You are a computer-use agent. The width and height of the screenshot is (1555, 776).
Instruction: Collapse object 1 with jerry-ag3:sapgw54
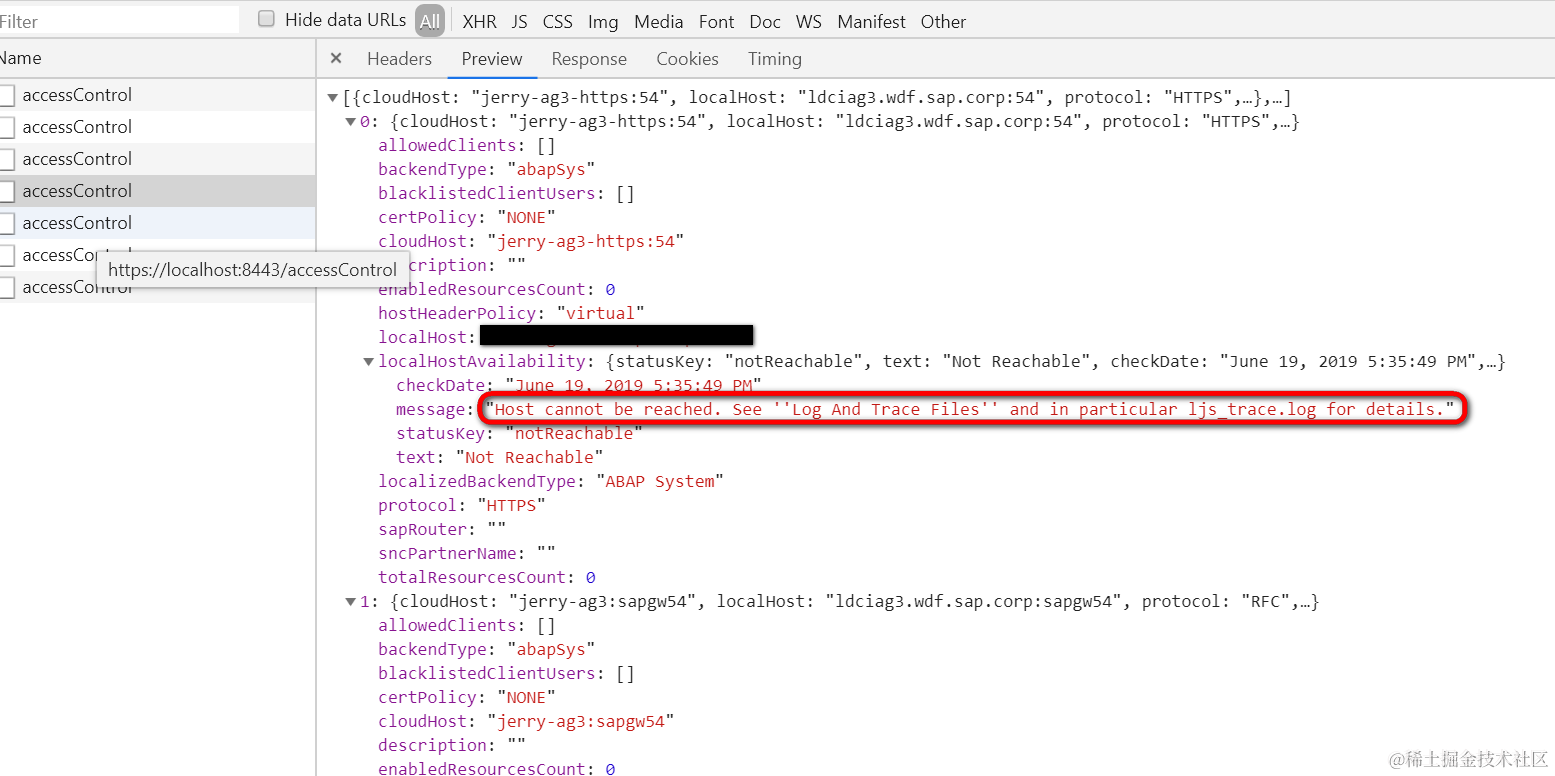(x=351, y=602)
